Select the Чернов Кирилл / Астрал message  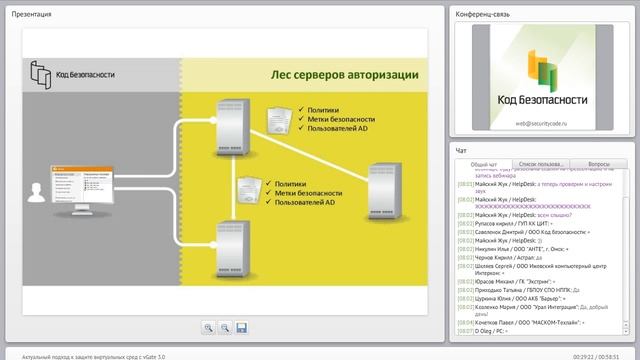[x=500, y=258]
